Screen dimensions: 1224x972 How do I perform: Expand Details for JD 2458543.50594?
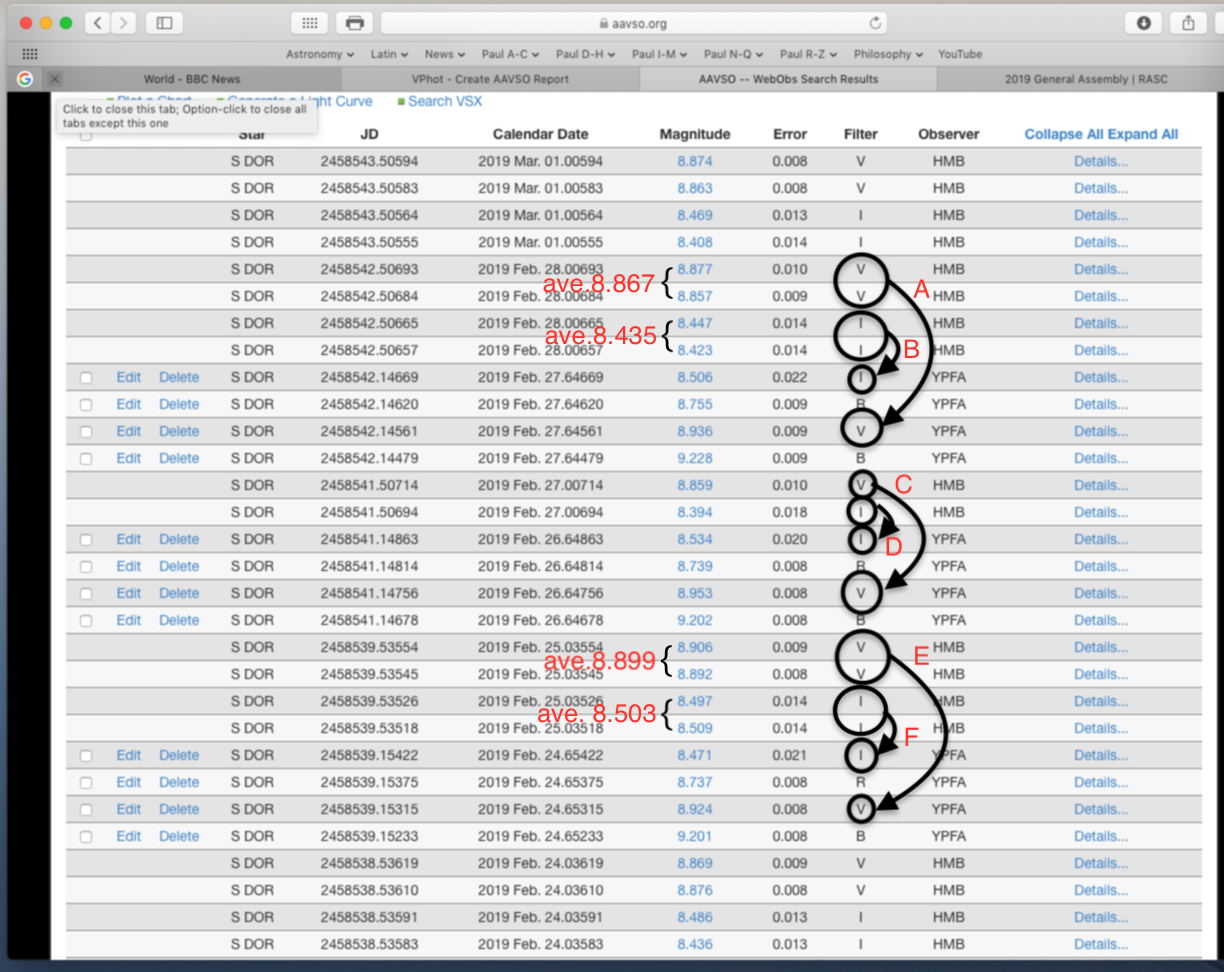(1101, 162)
